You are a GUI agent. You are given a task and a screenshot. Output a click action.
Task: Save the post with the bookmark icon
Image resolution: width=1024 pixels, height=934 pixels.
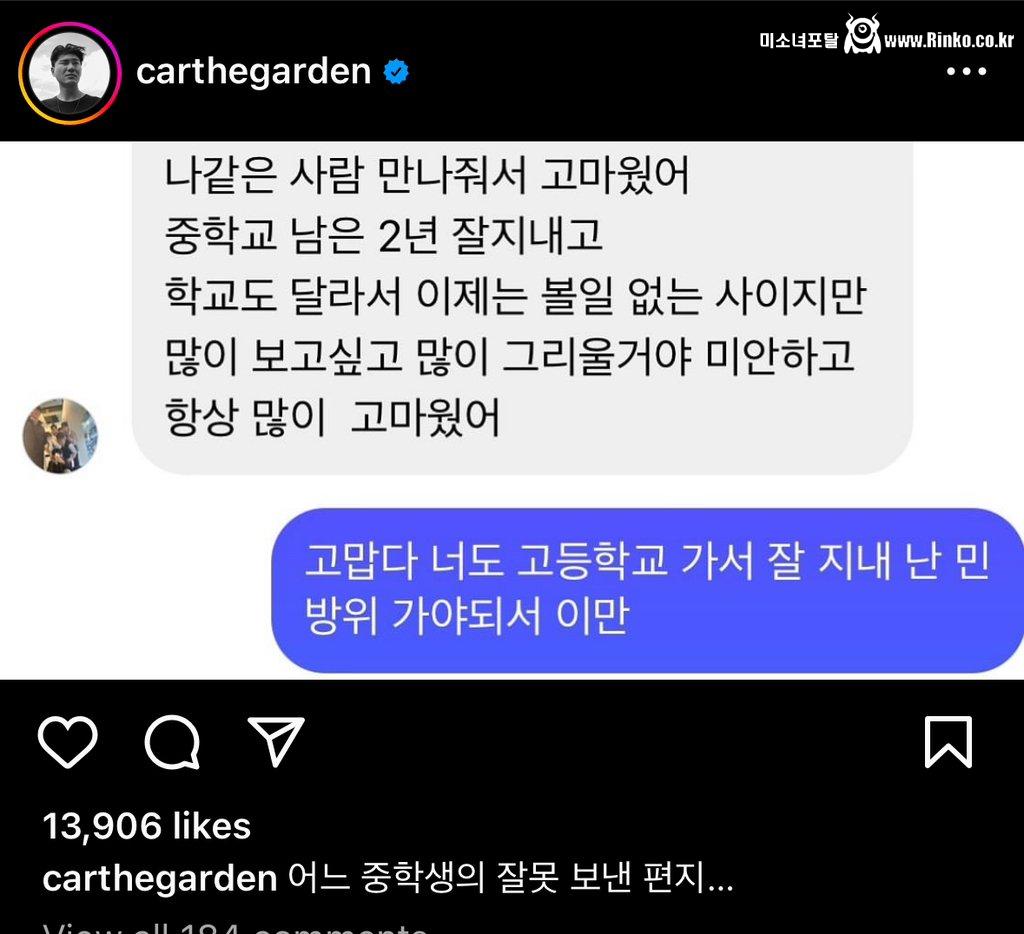click(948, 742)
